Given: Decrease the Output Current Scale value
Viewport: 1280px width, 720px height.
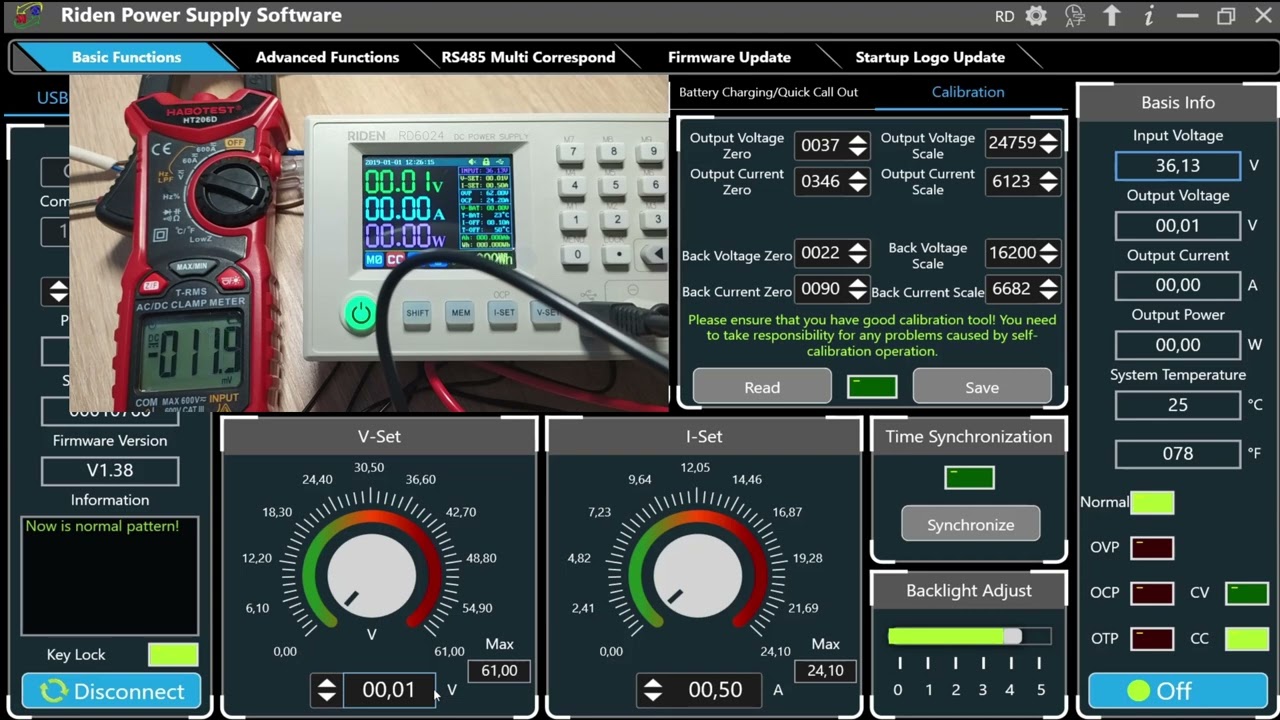Looking at the screenshot, I should [1048, 187].
